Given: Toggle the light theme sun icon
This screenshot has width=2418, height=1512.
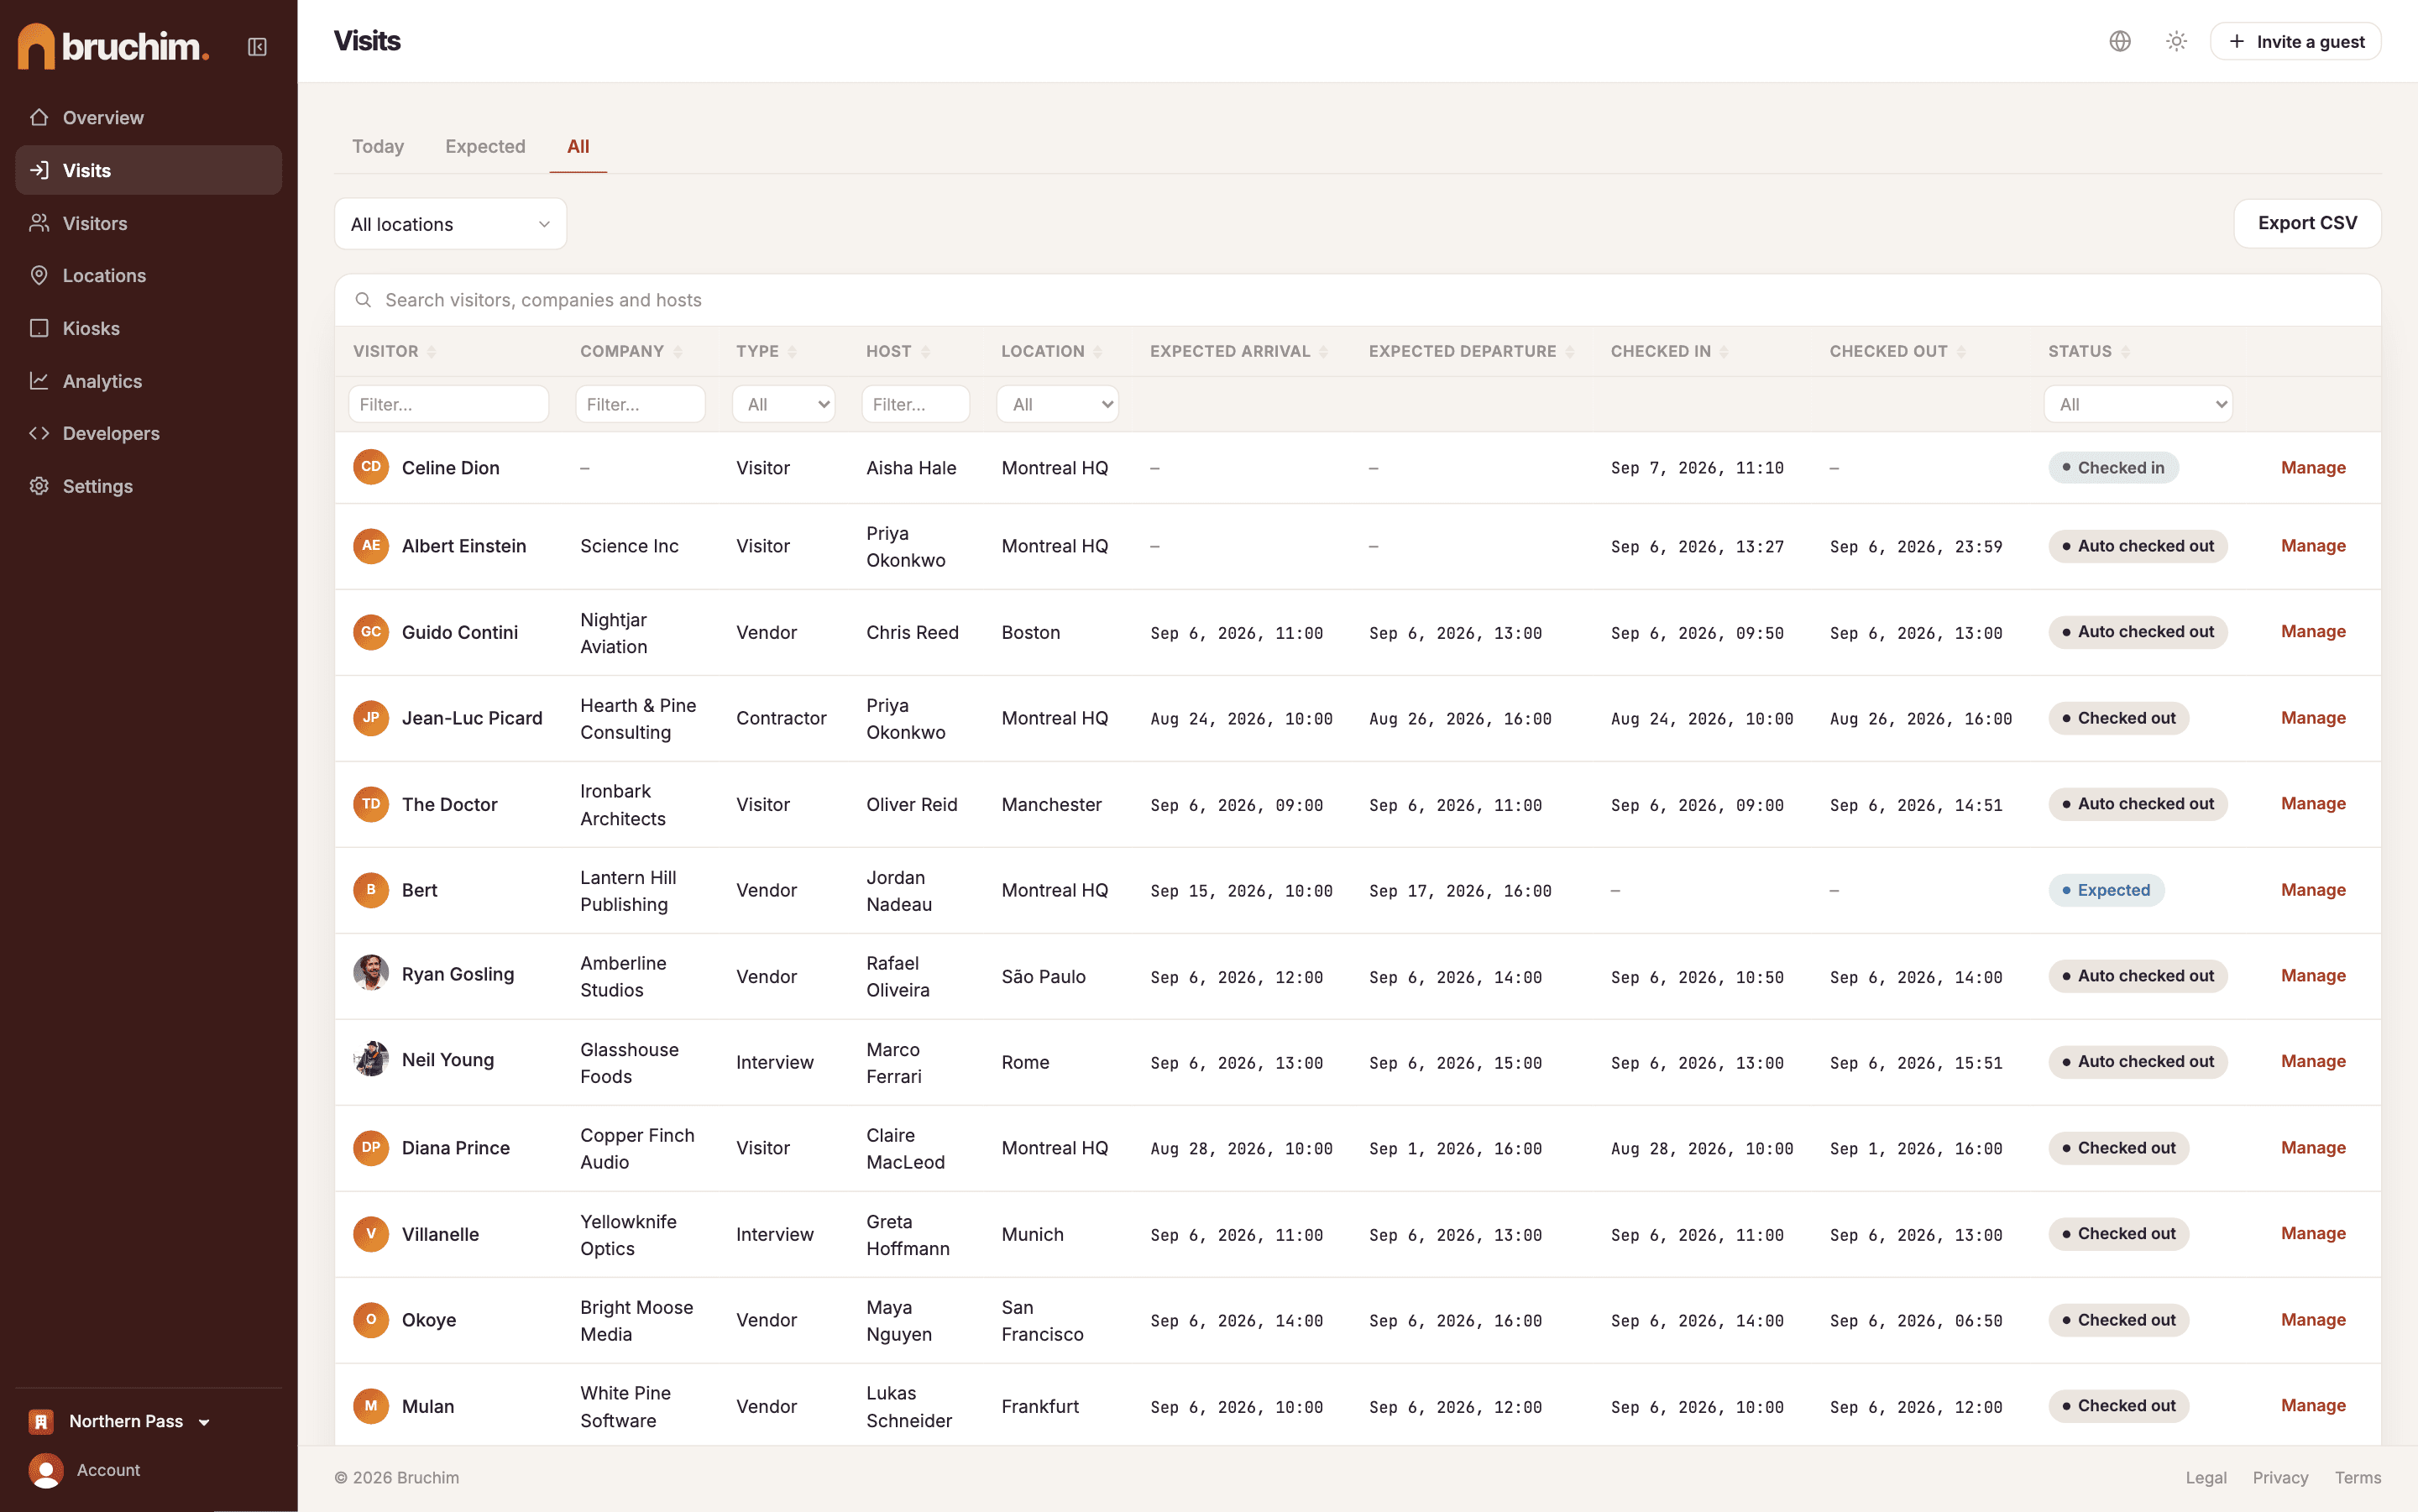Looking at the screenshot, I should tap(2176, 41).
